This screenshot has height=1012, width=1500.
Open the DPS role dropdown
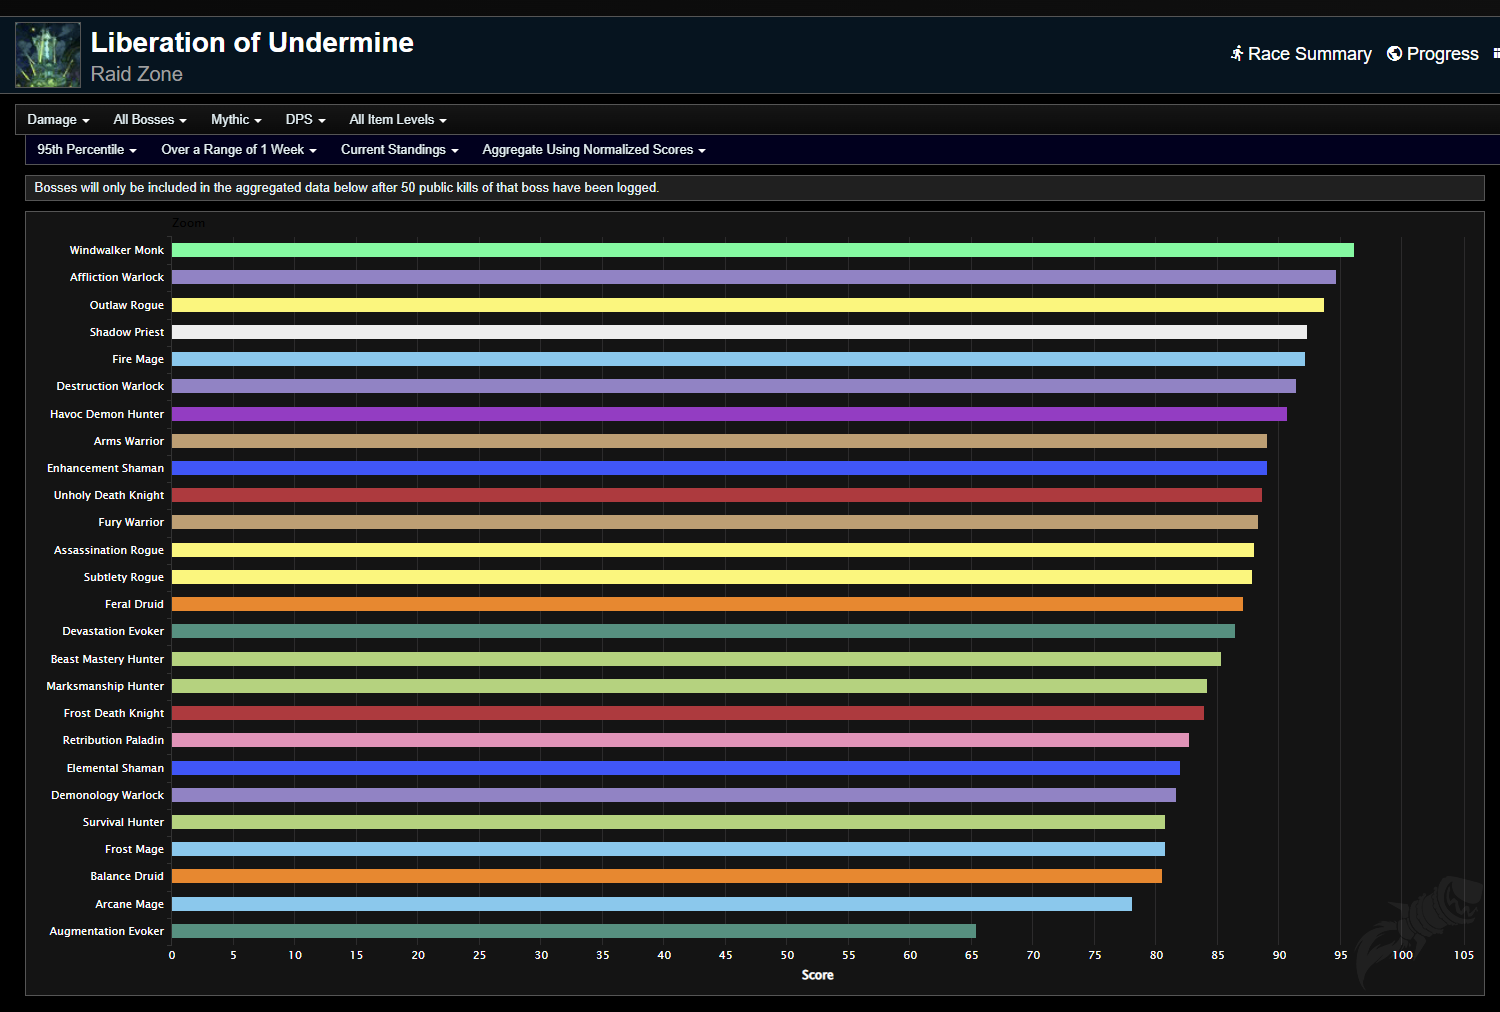pyautogui.click(x=304, y=119)
